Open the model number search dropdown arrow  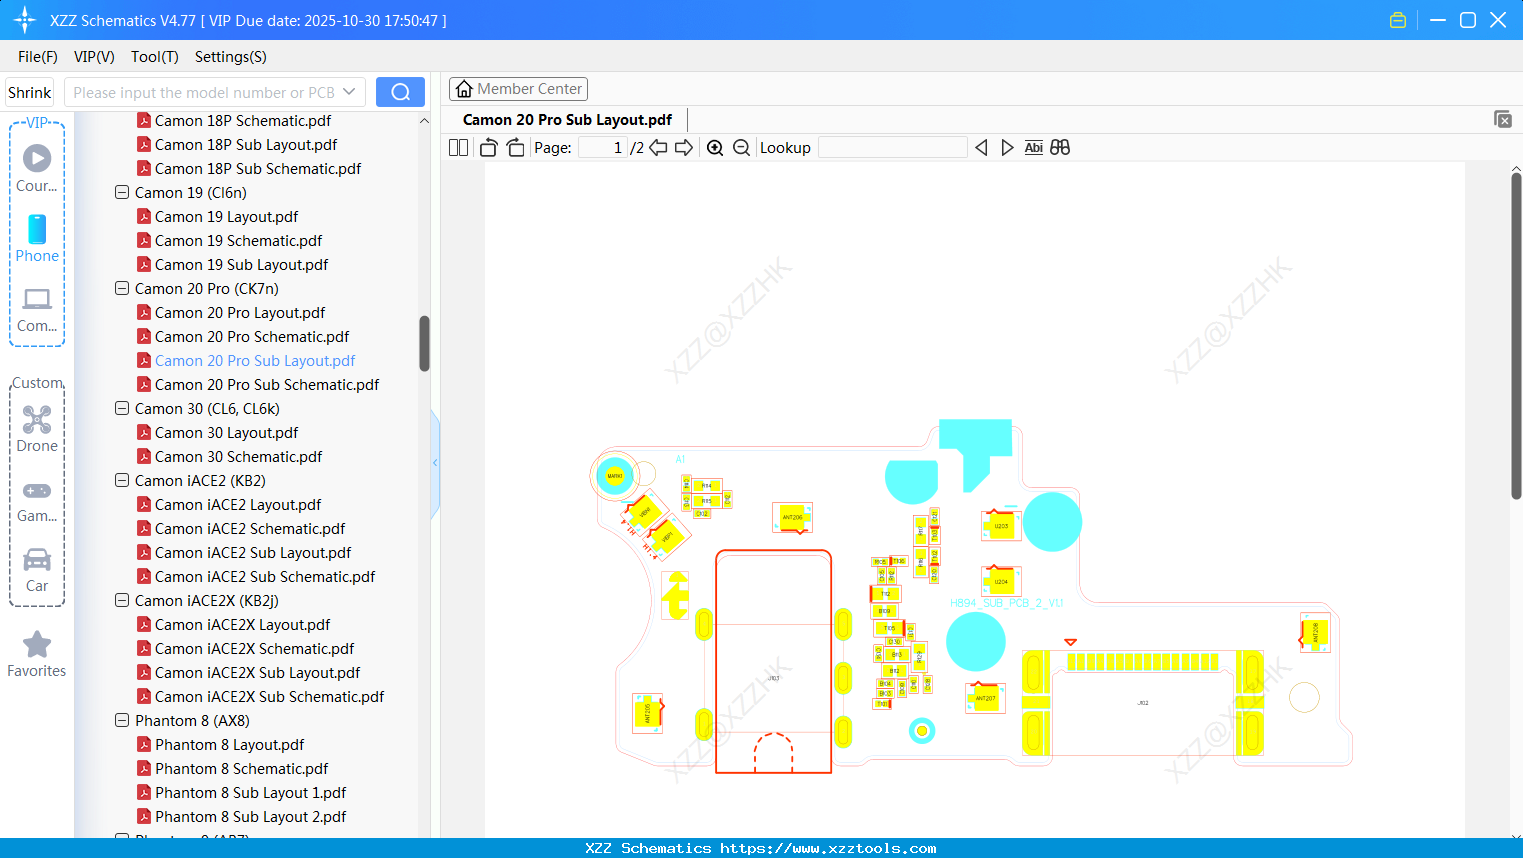point(349,92)
